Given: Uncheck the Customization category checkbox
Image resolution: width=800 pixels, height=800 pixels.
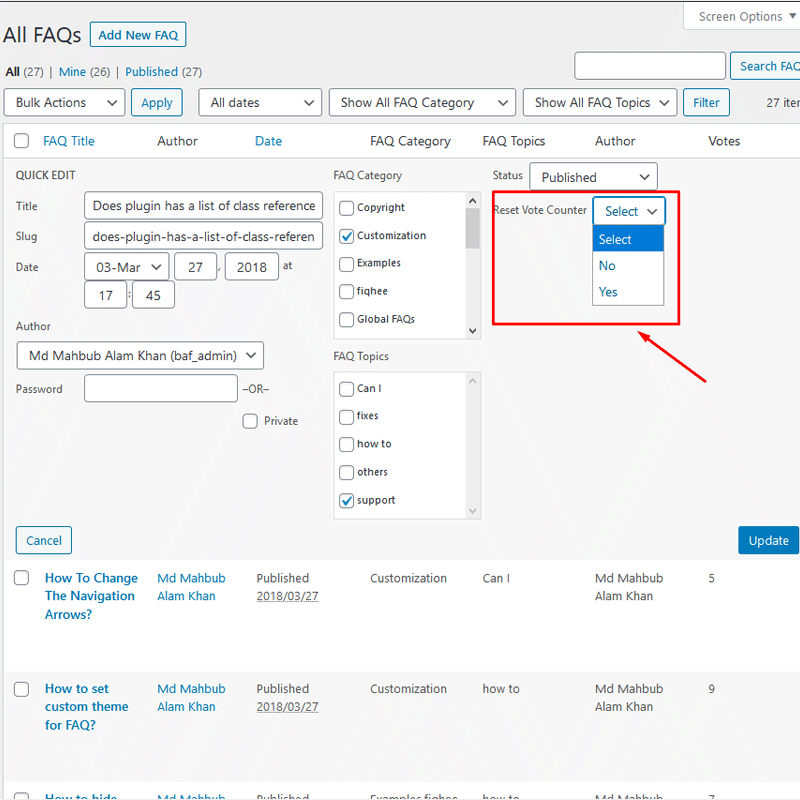Looking at the screenshot, I should (x=347, y=236).
